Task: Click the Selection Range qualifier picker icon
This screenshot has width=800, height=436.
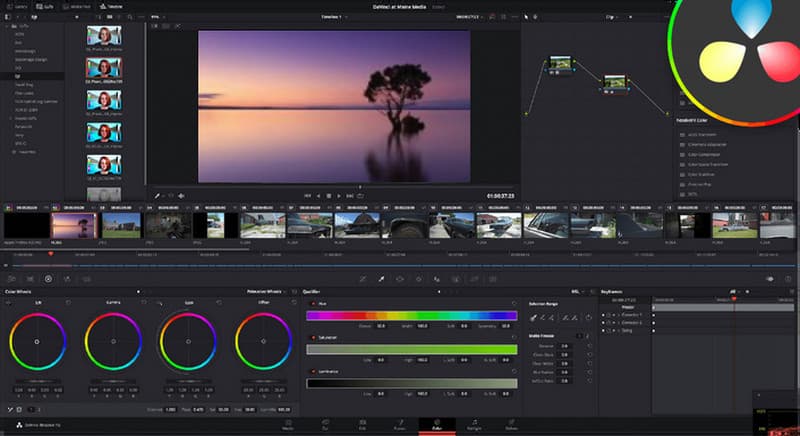Action: pyautogui.click(x=535, y=317)
